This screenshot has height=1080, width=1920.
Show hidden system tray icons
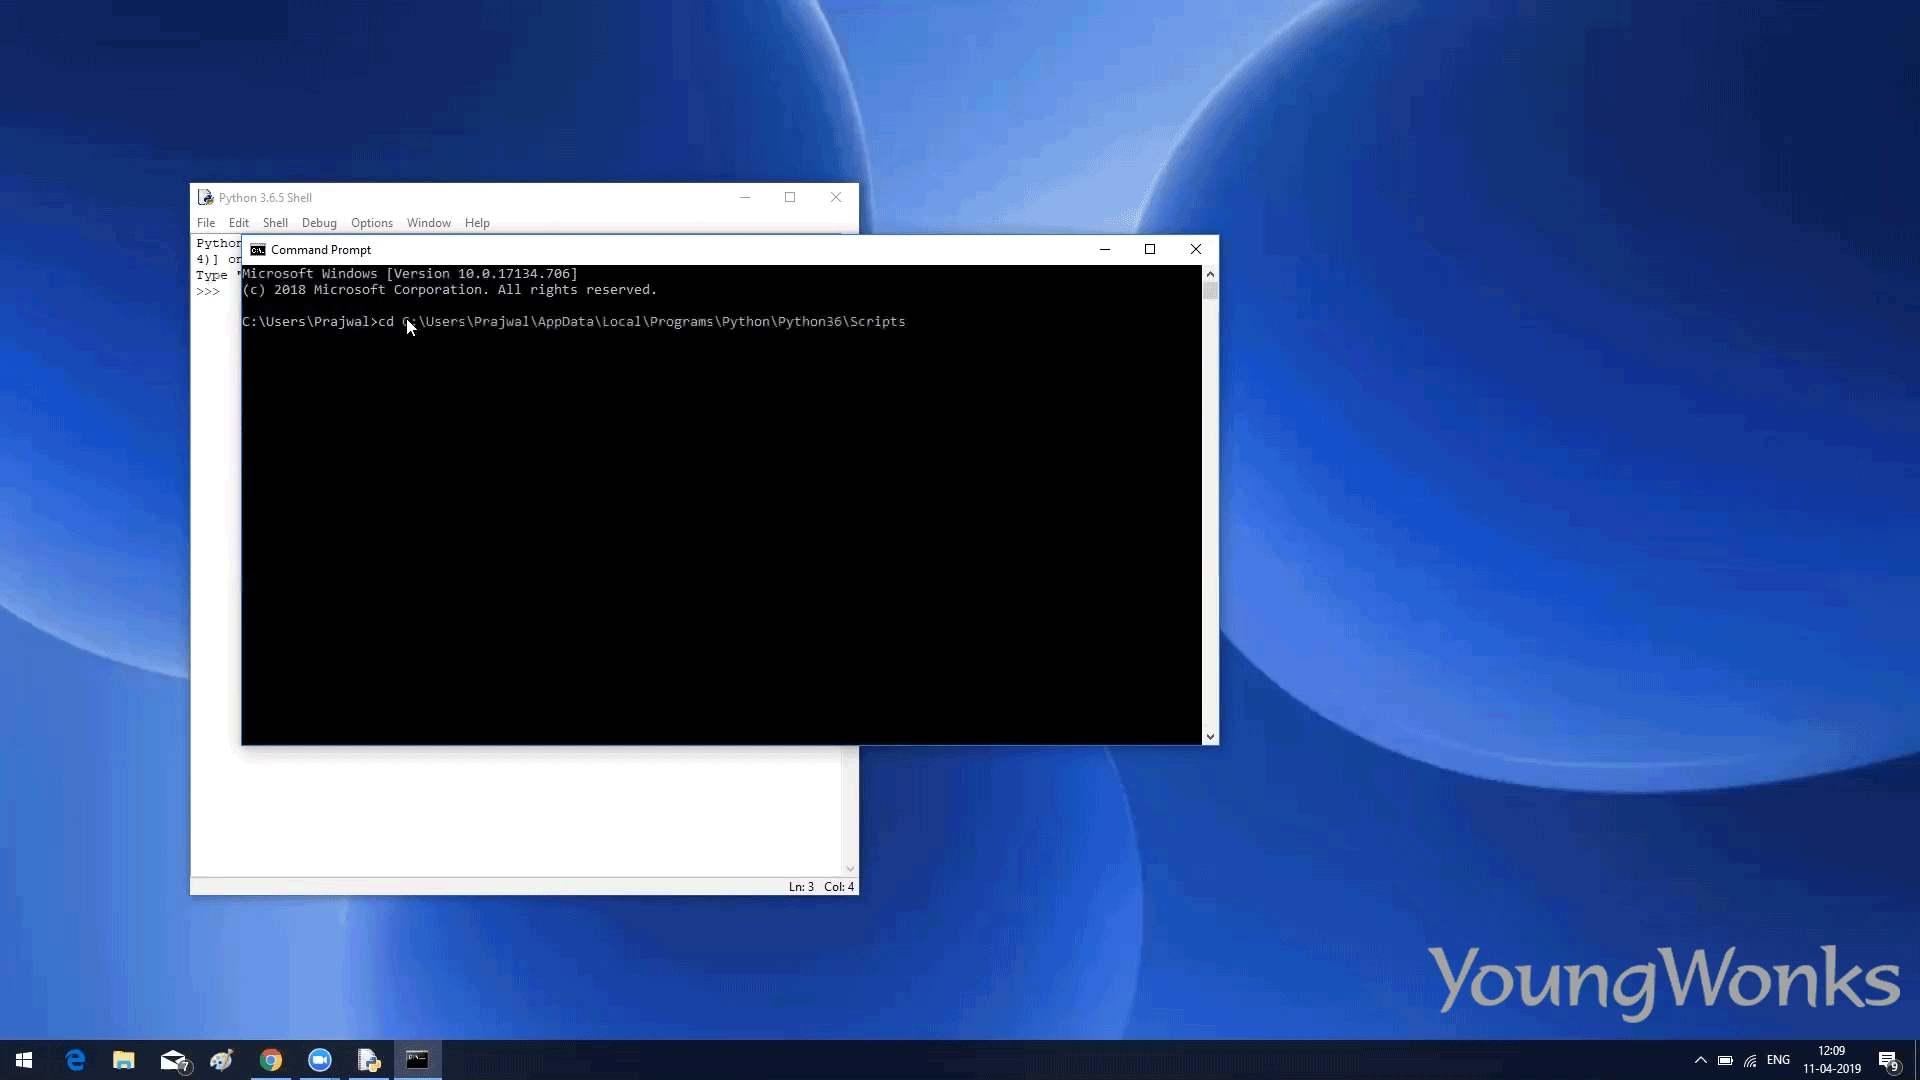click(1700, 1060)
